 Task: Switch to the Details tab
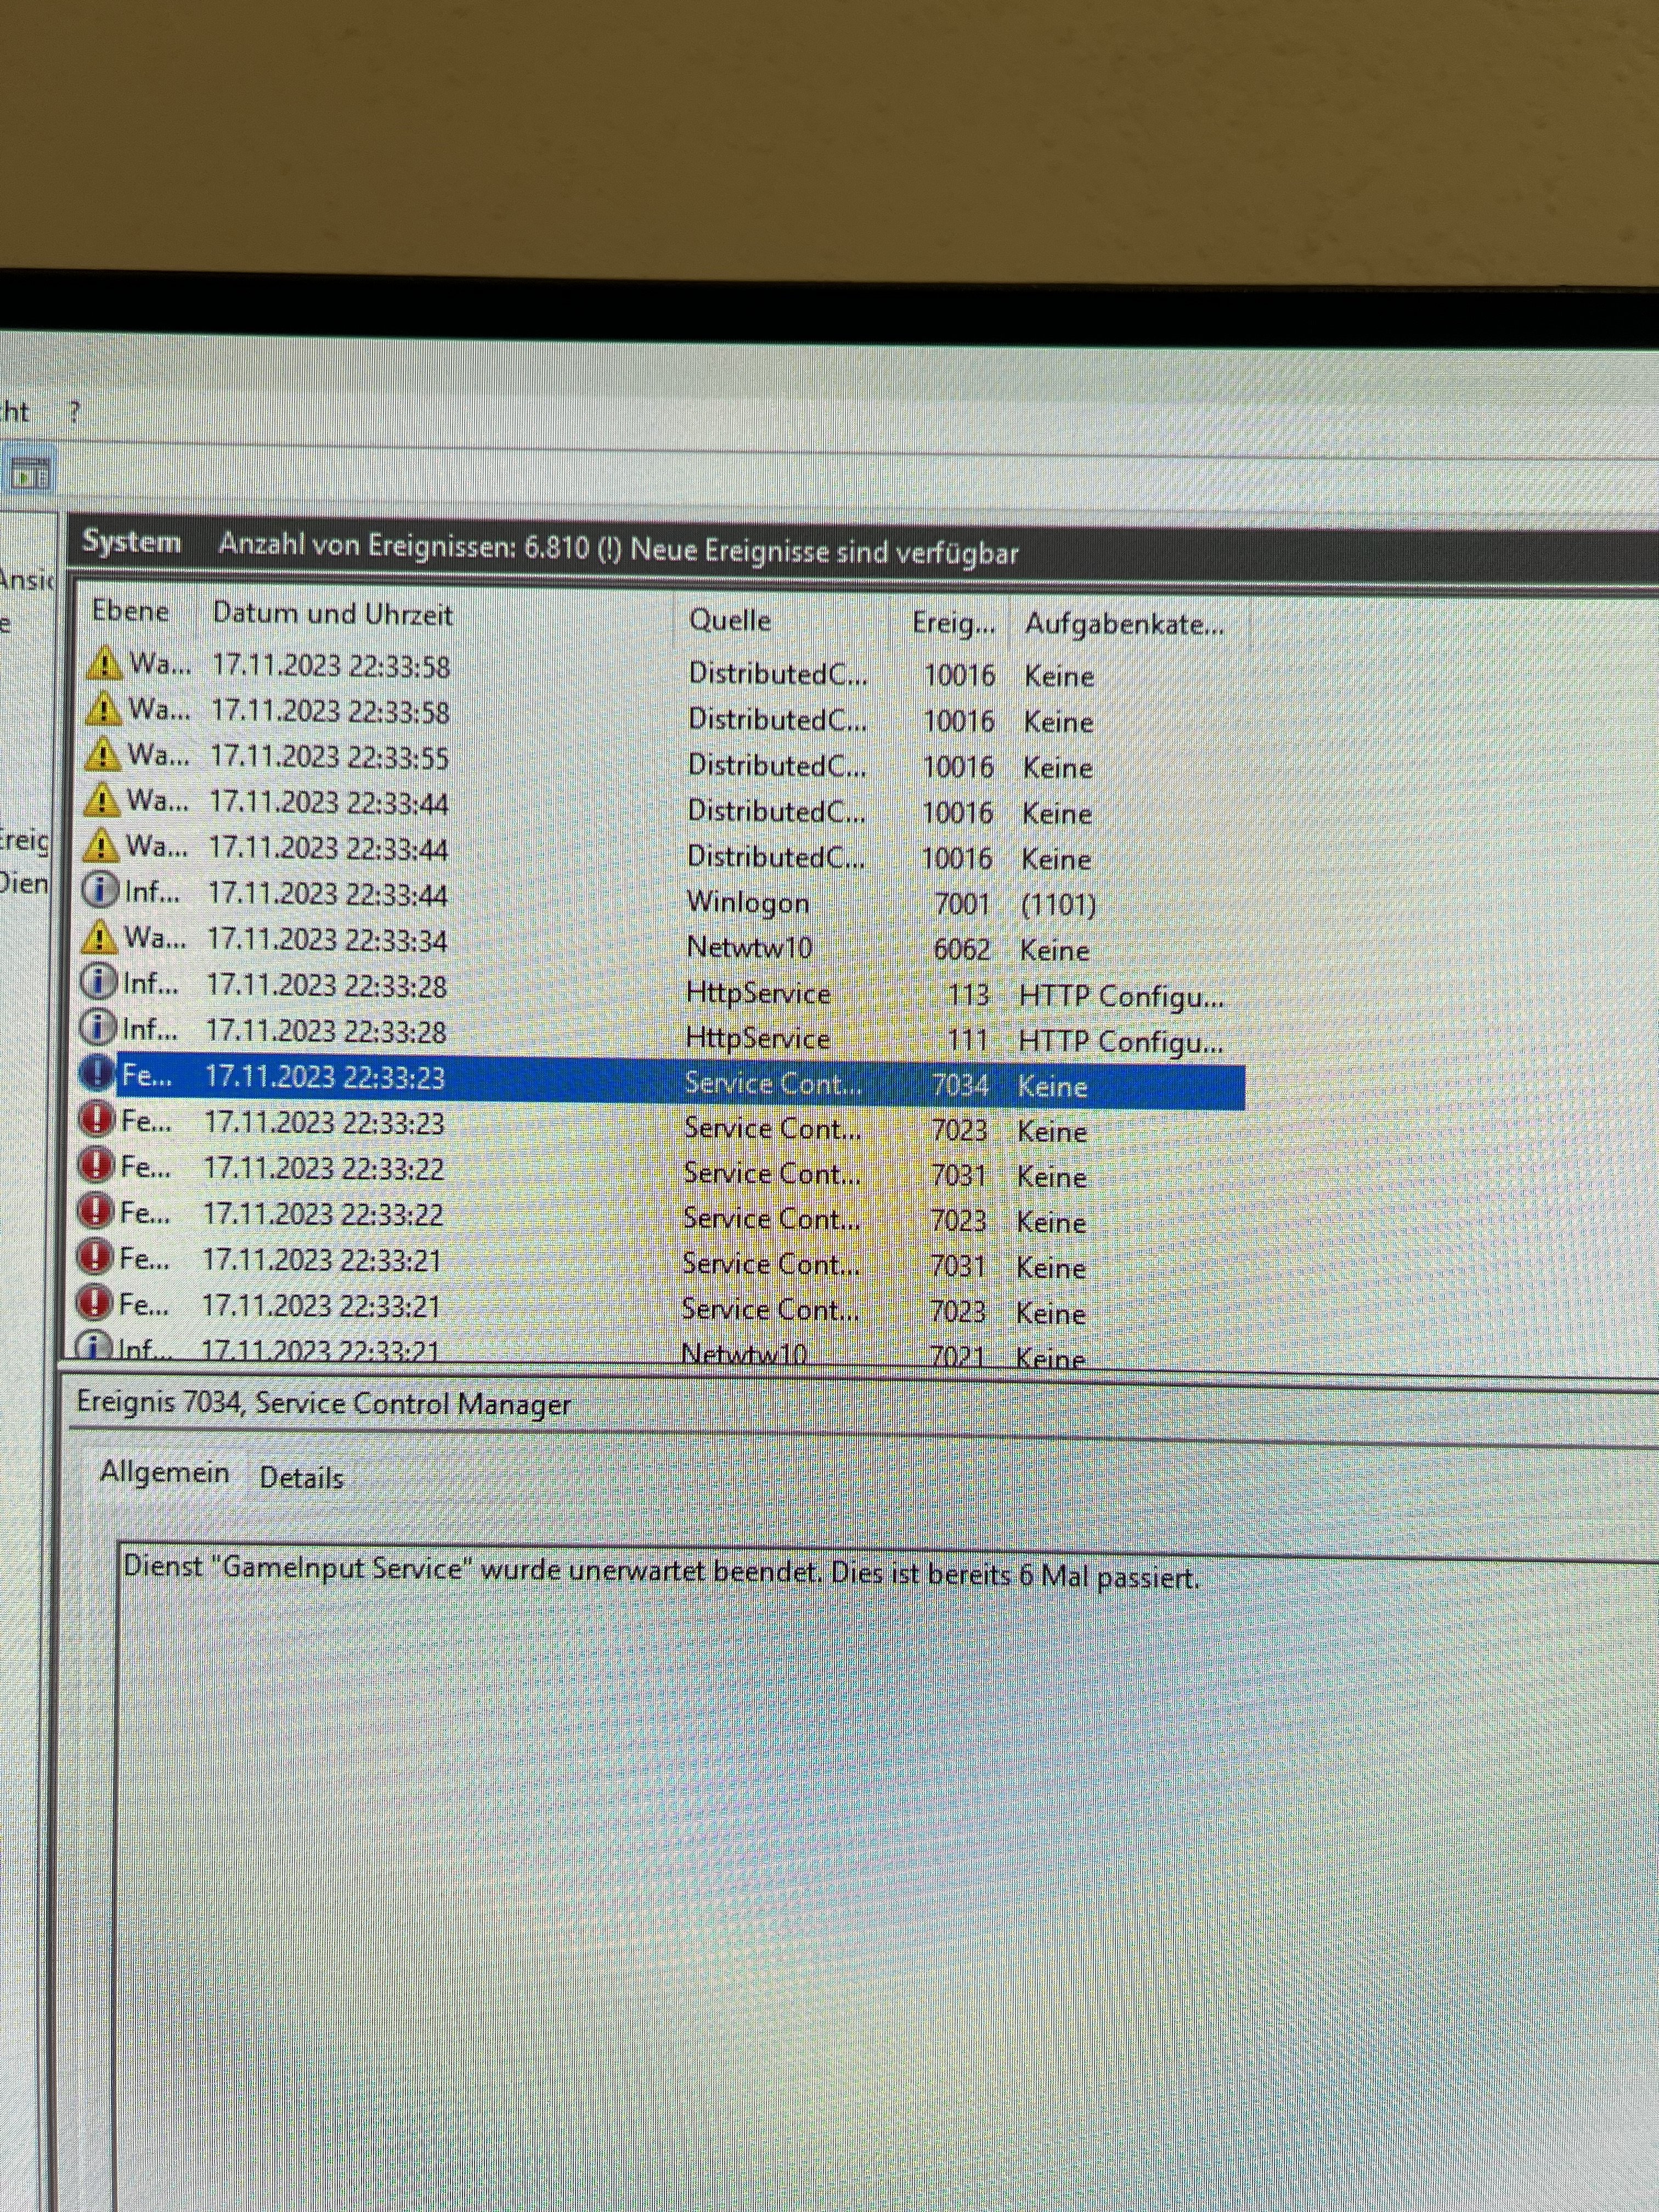[x=301, y=1477]
